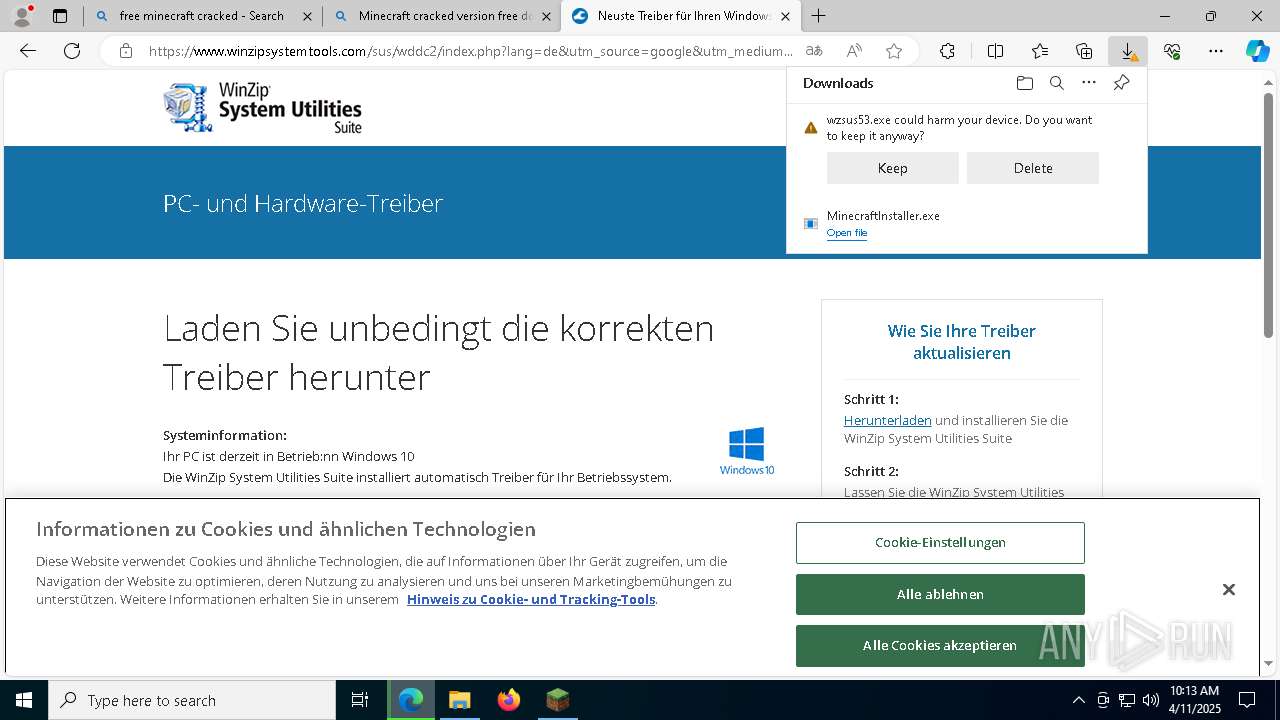The height and width of the screenshot is (720, 1280).
Task: Open the taskbar clock and date
Action: 1194,700
